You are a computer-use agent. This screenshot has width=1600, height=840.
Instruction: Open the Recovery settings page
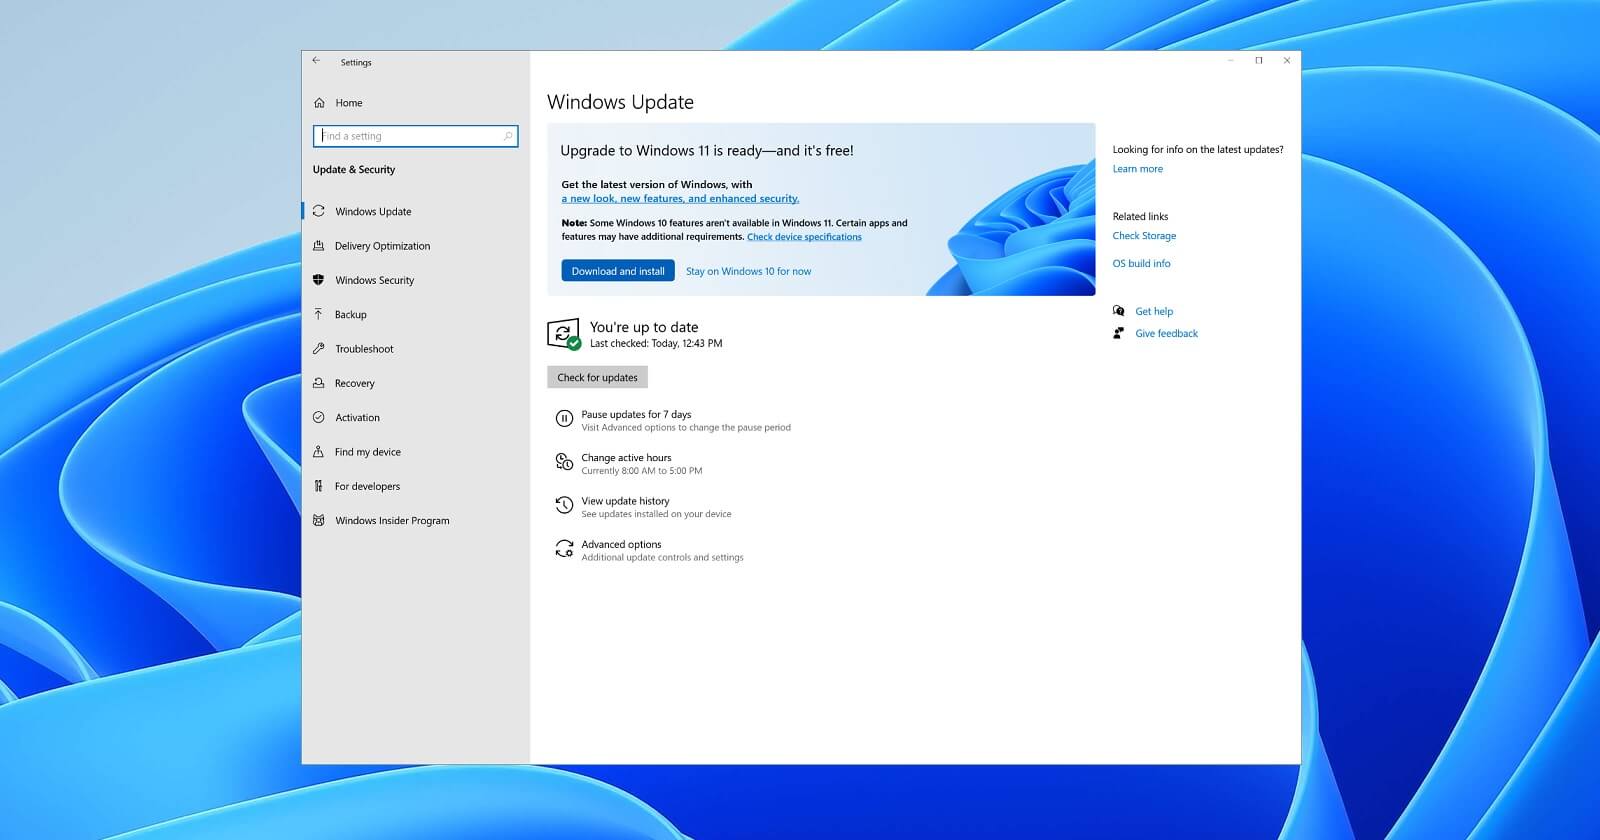click(354, 383)
